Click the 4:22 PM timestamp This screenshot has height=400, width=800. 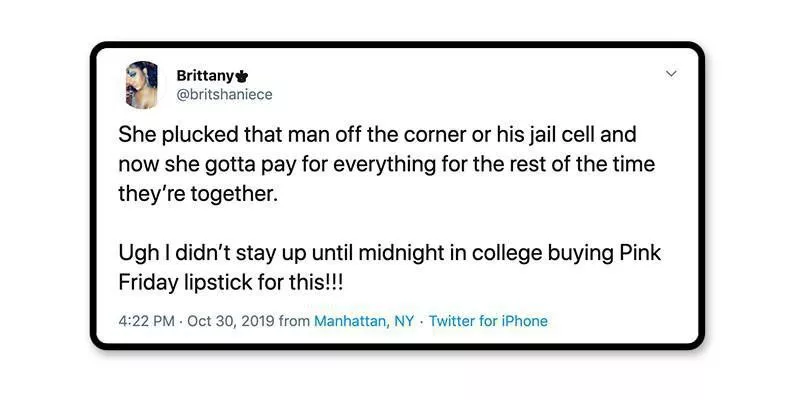(145, 321)
